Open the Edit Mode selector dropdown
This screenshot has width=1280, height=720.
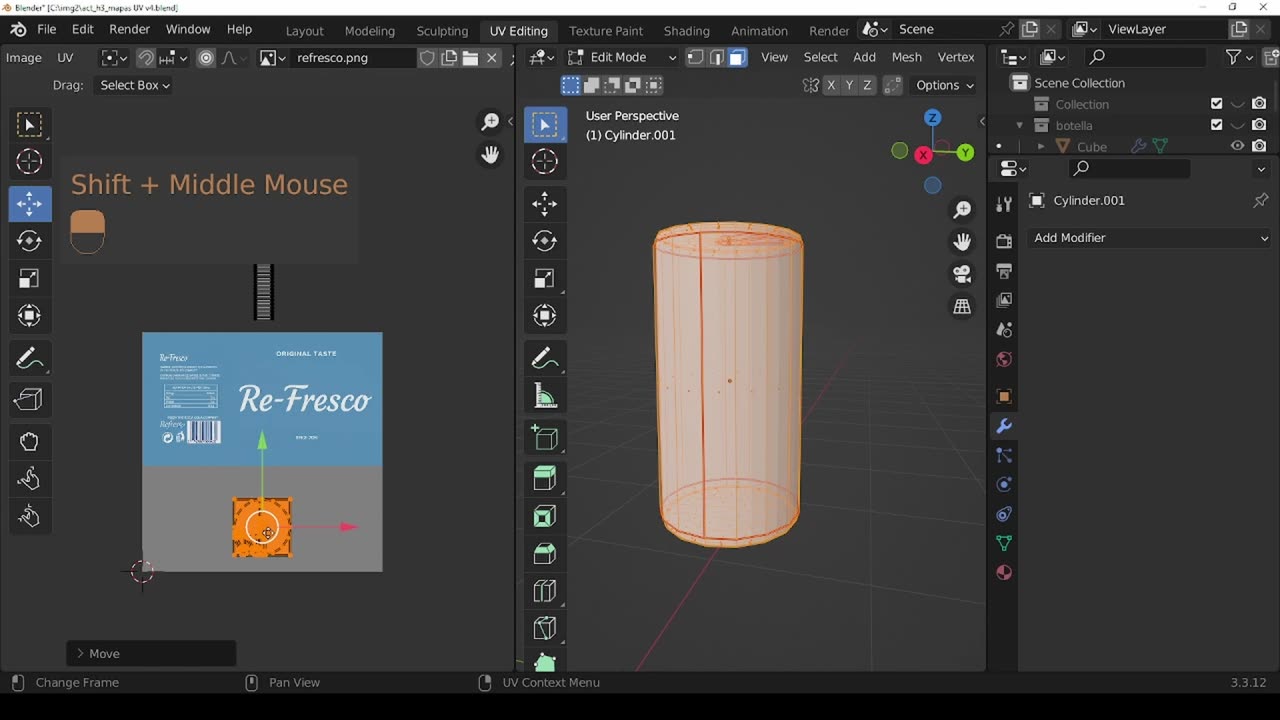click(x=622, y=57)
